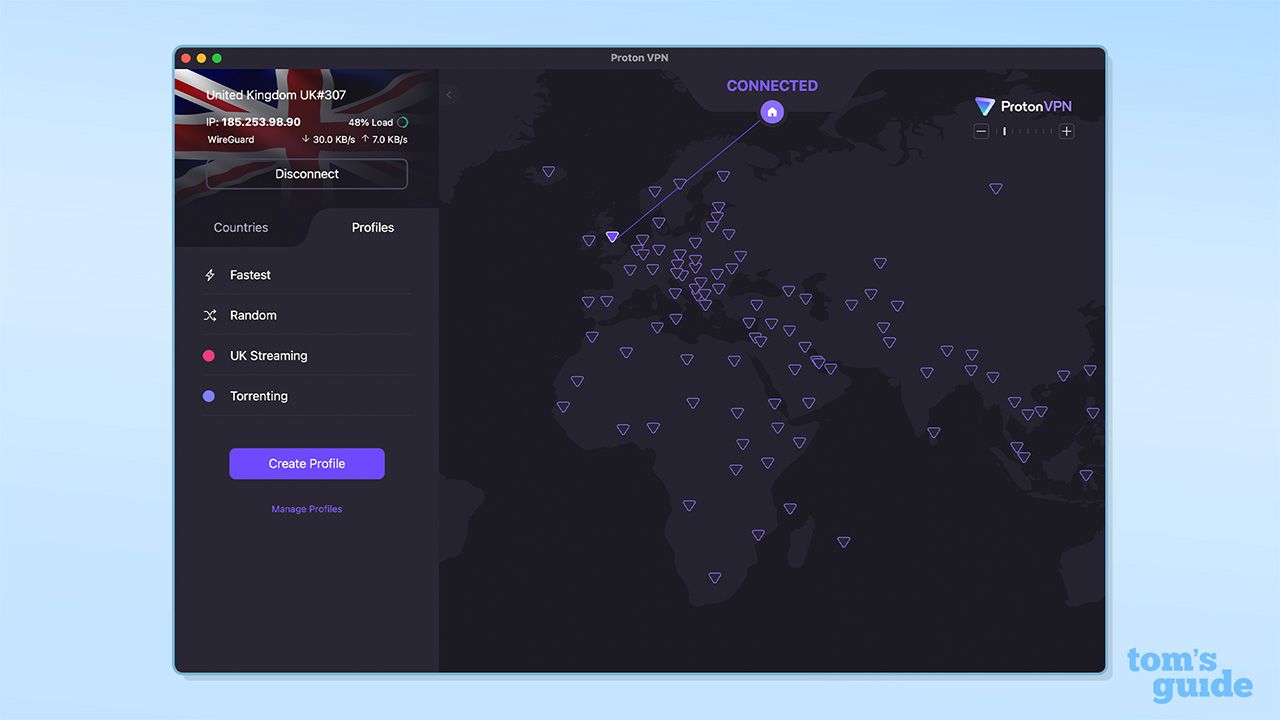The image size is (1280, 720).
Task: Connect using the Fastest profile
Action: pyautogui.click(x=307, y=275)
